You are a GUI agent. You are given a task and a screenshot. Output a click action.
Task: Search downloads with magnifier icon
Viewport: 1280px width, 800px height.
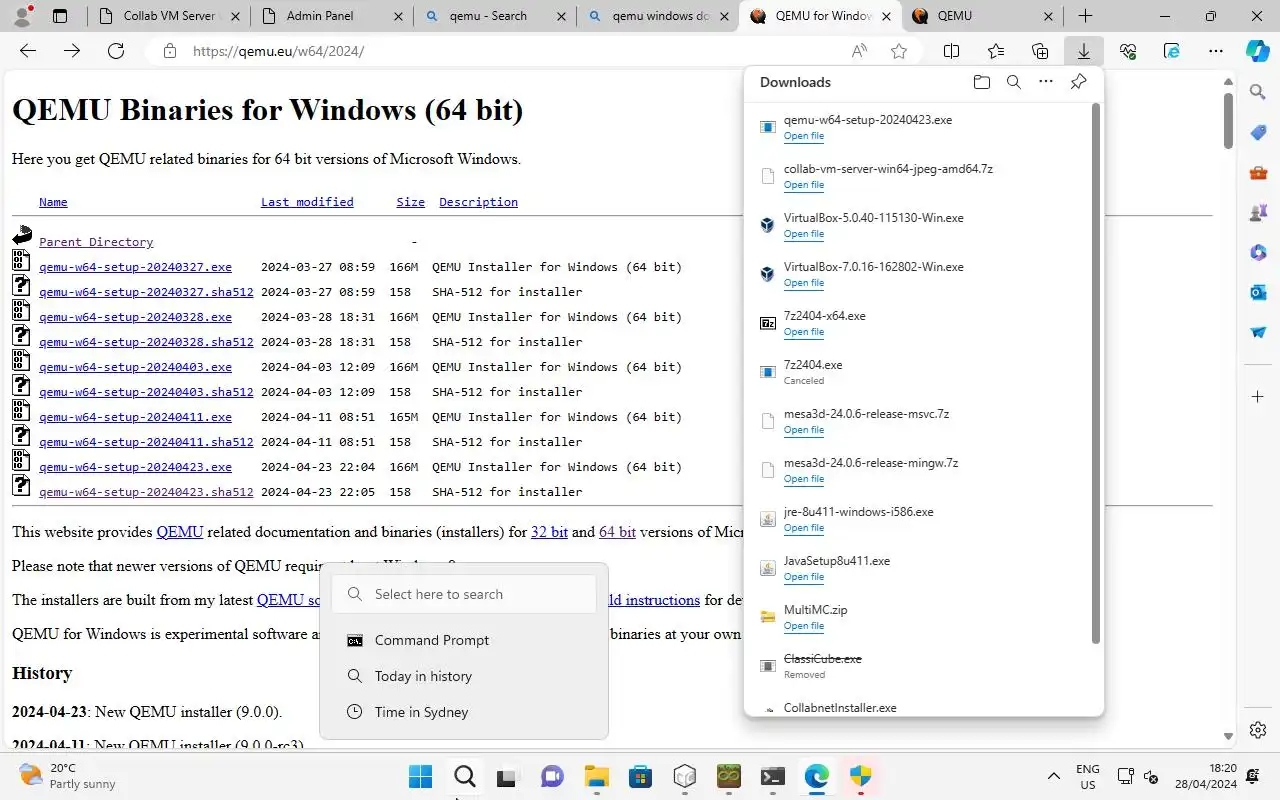coord(1013,82)
